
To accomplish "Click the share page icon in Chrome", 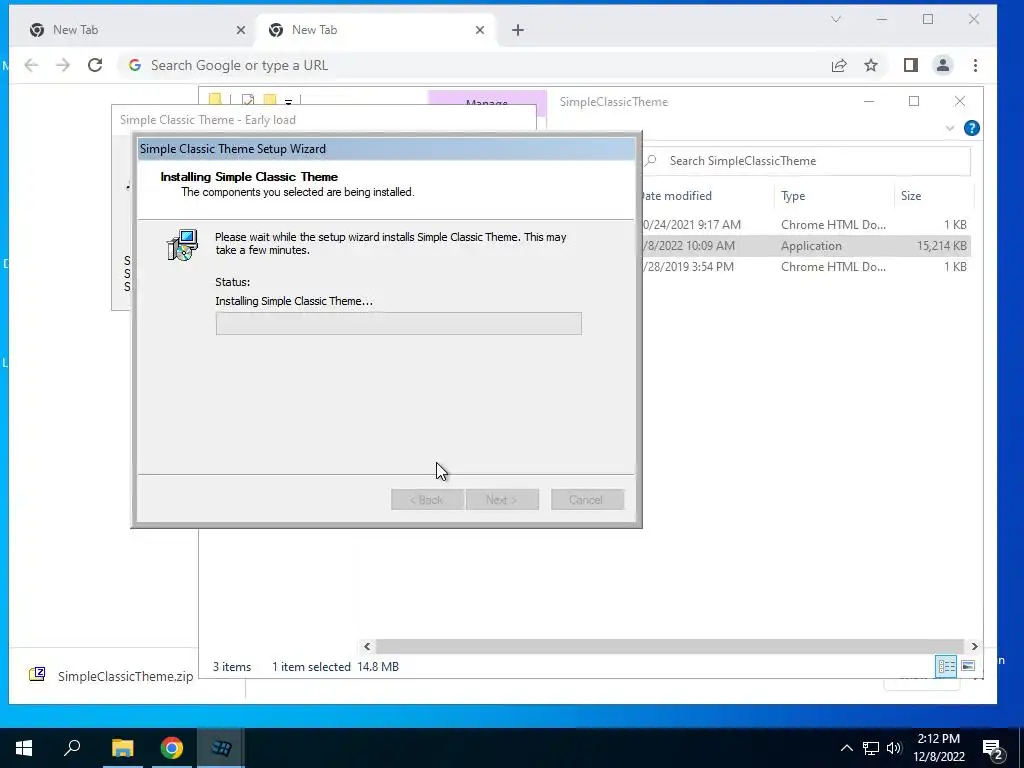I will coord(839,65).
